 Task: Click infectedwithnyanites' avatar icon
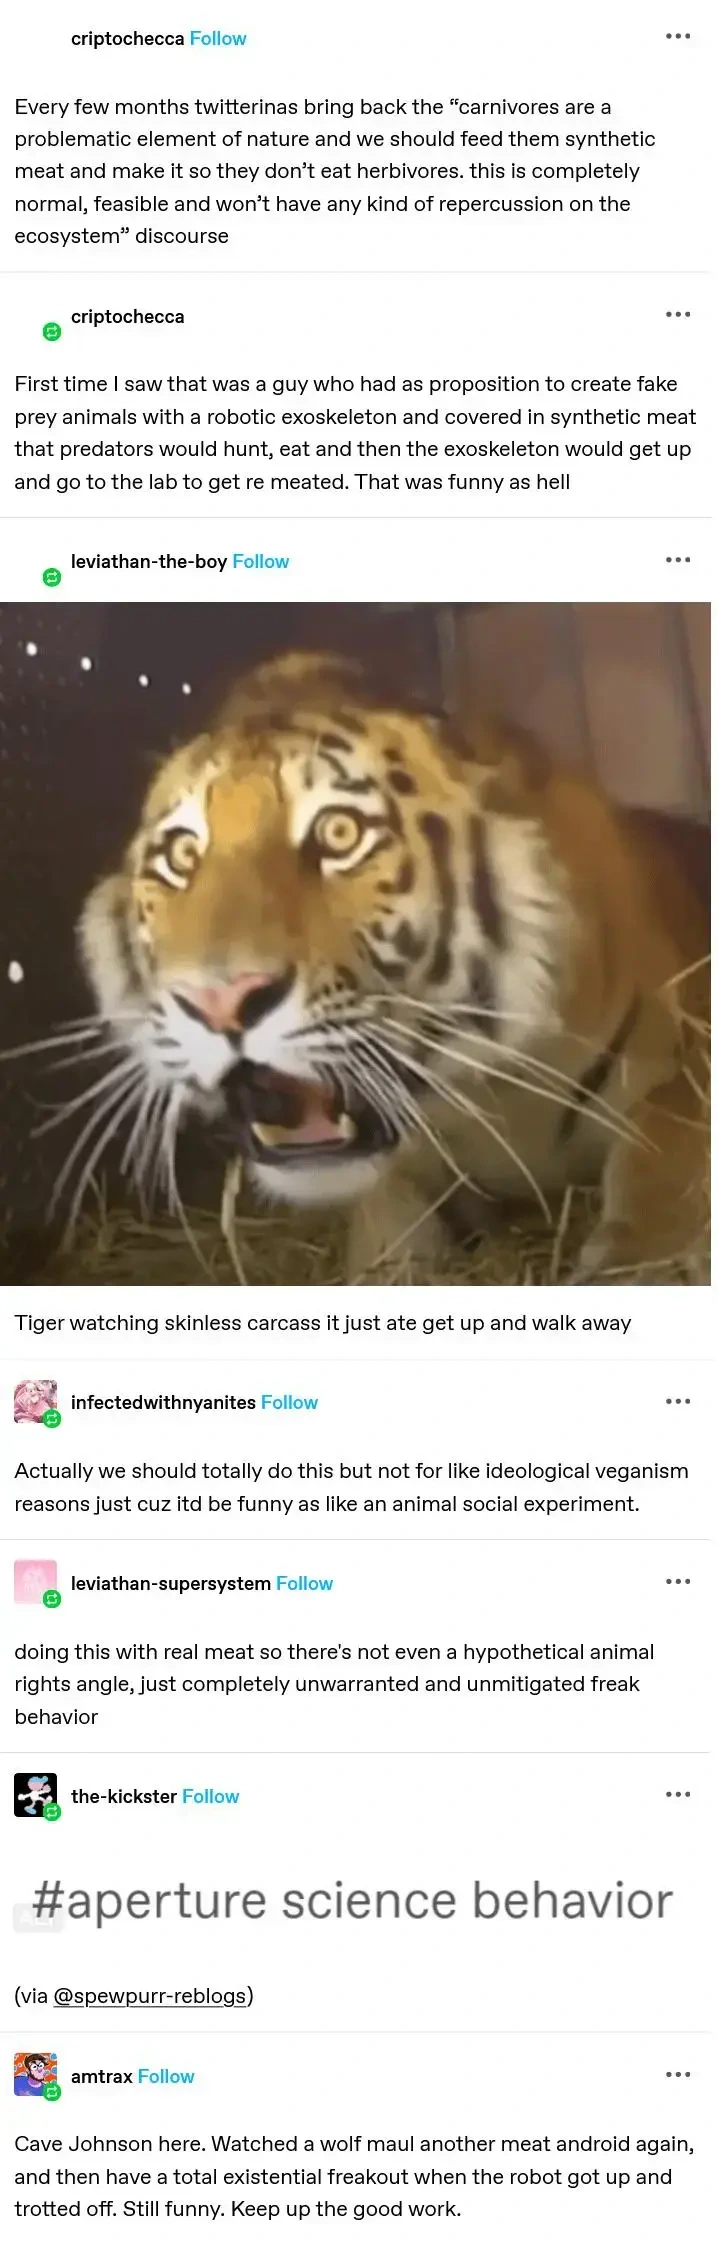pyautogui.click(x=35, y=1402)
